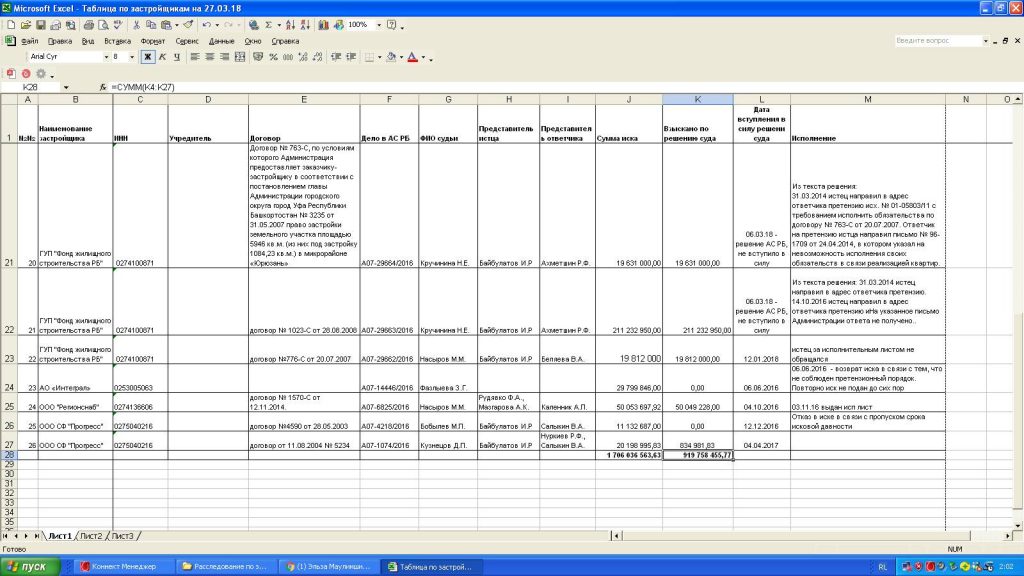Click the Windows пуск start button
The height and width of the screenshot is (576, 1024).
click(x=28, y=566)
